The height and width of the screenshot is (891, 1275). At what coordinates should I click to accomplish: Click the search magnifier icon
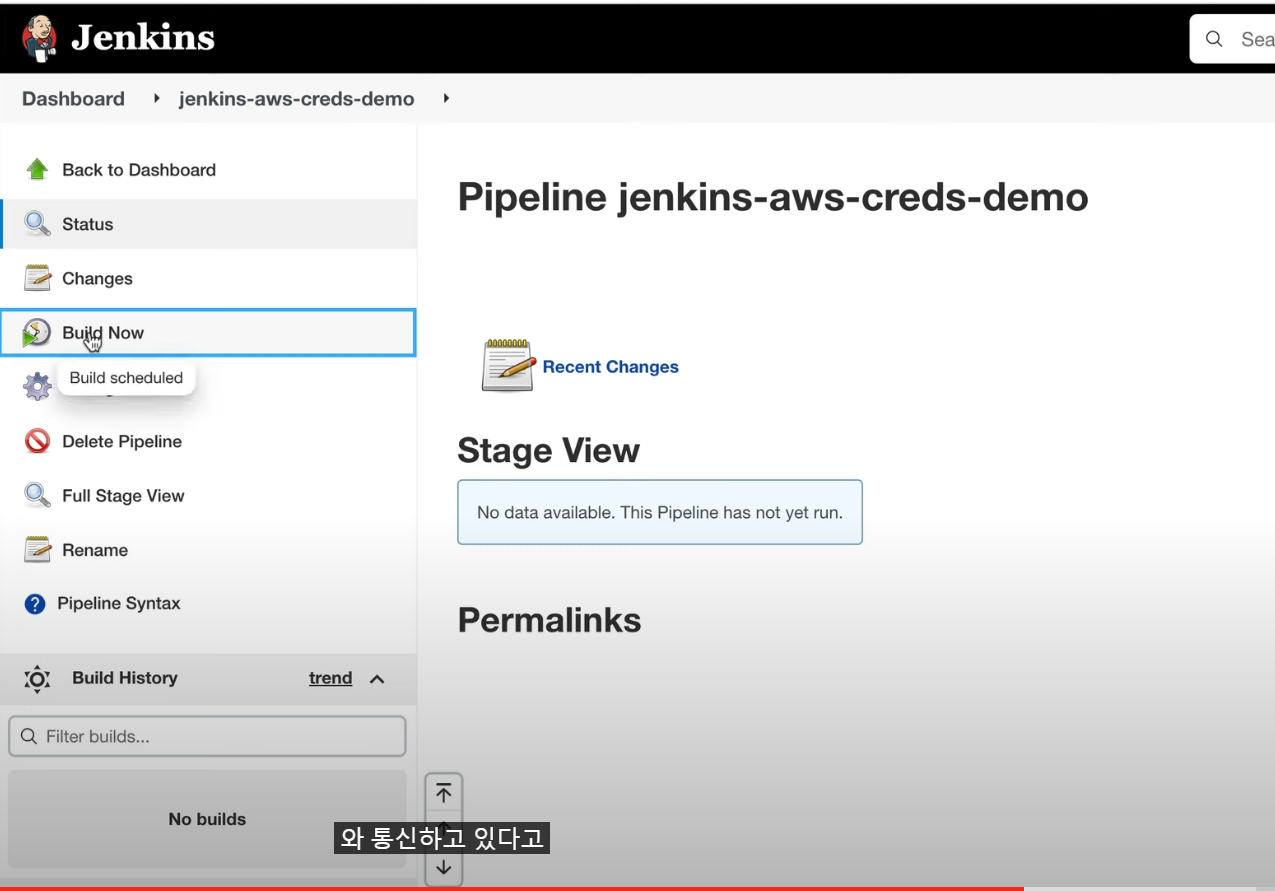point(1214,39)
